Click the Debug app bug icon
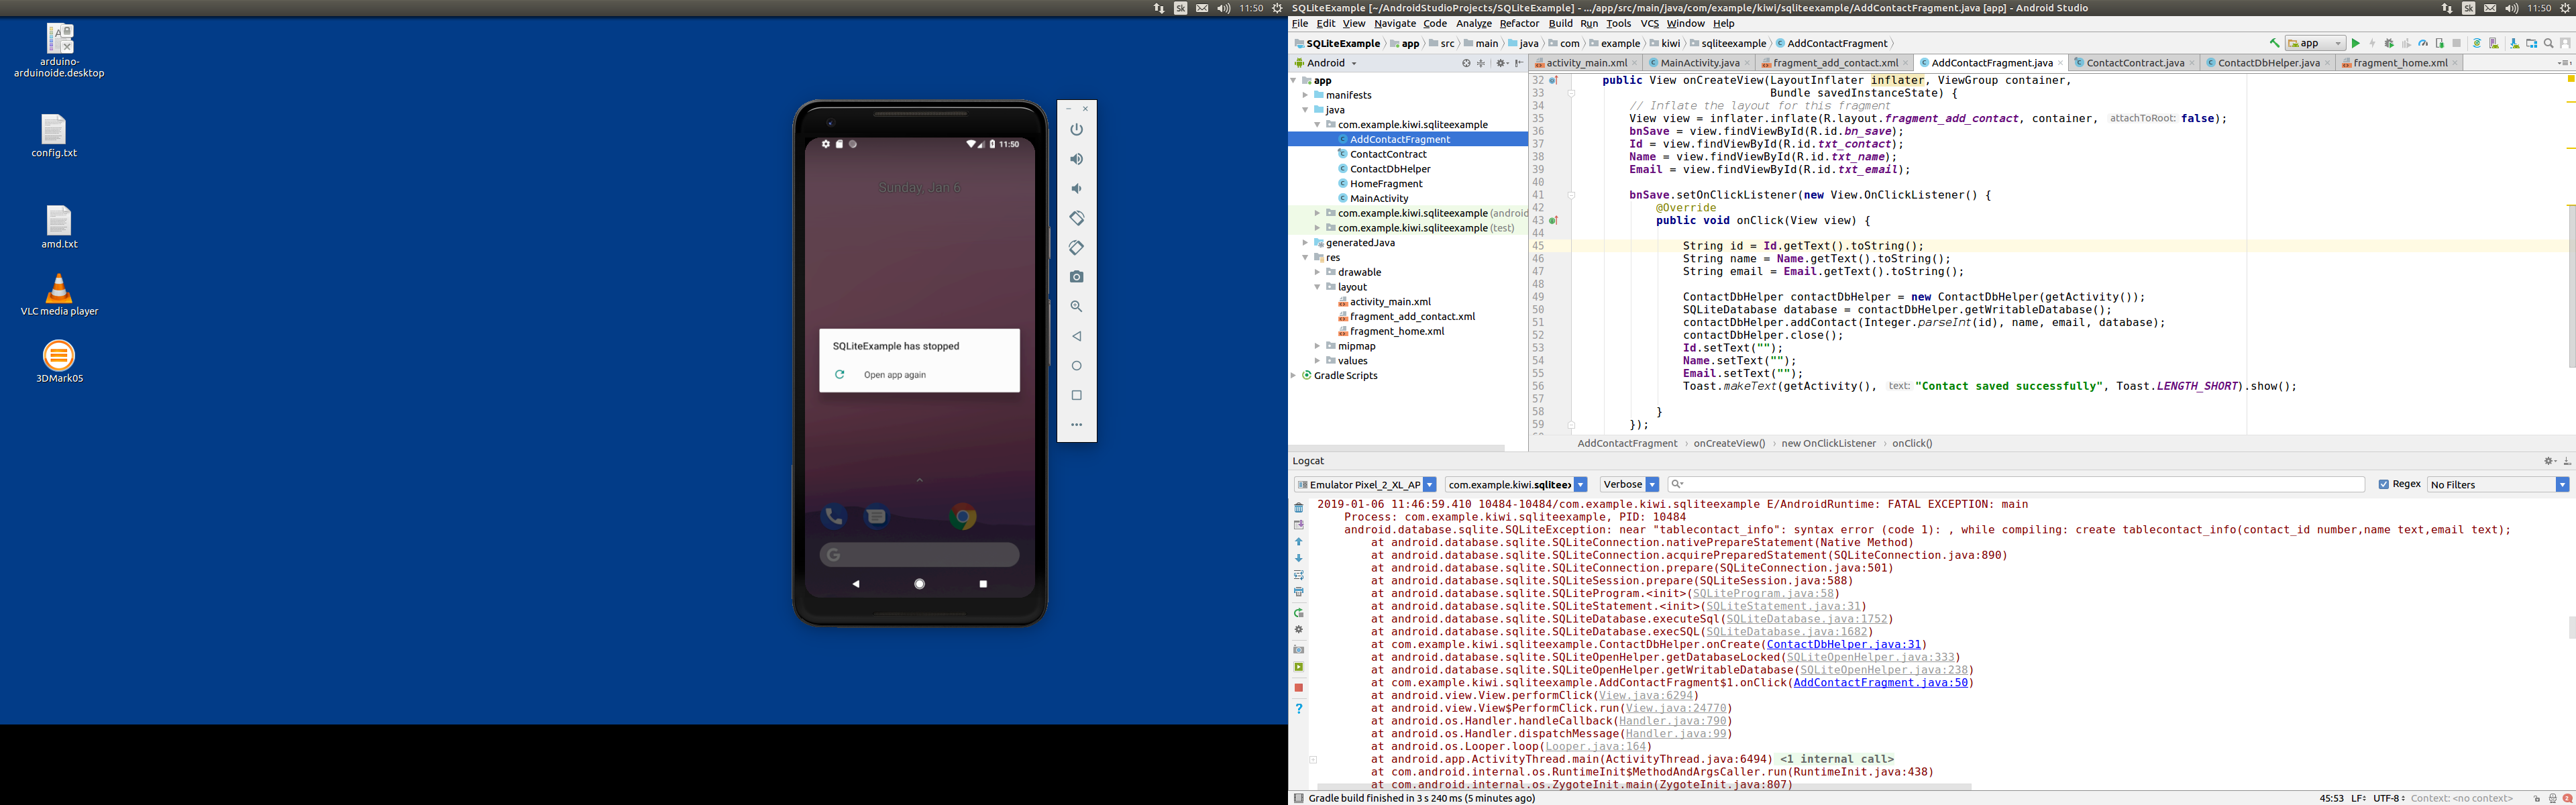This screenshot has width=2576, height=805. pyautogui.click(x=2389, y=43)
